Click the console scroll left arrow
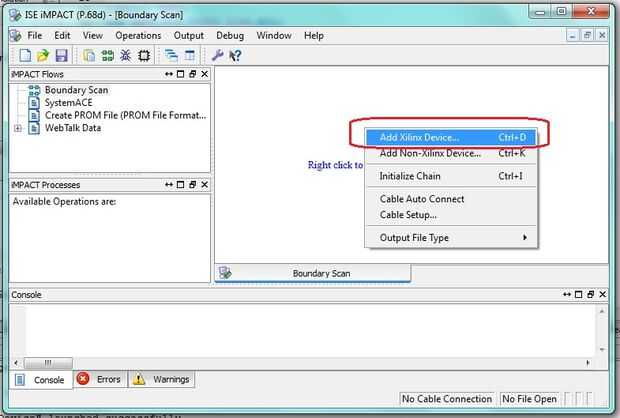 click(x=16, y=363)
